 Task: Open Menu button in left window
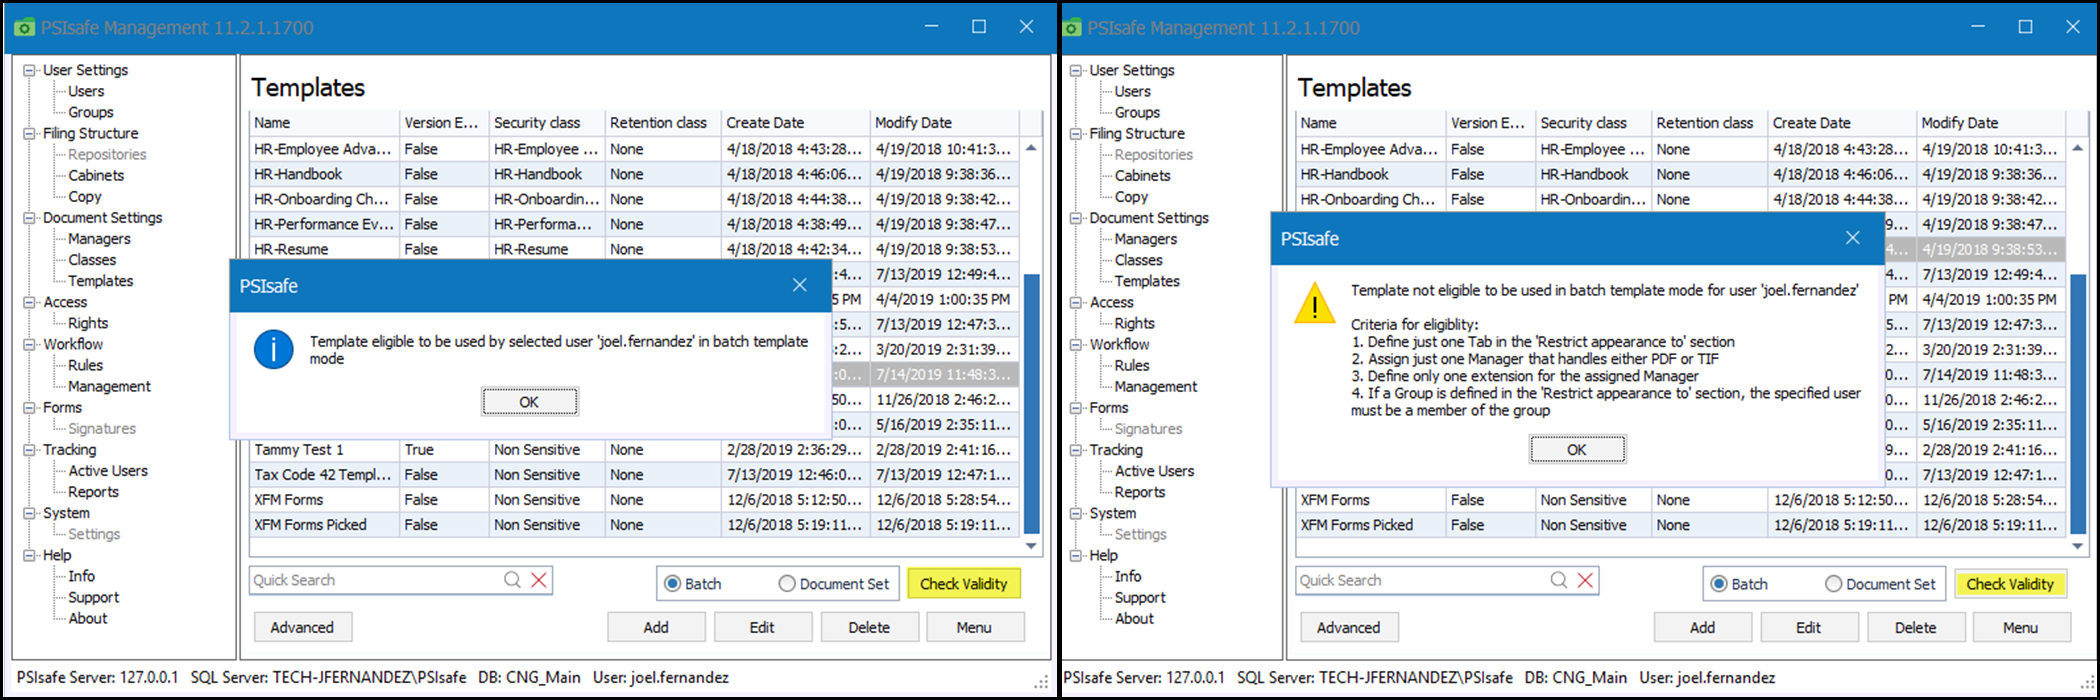(x=974, y=627)
